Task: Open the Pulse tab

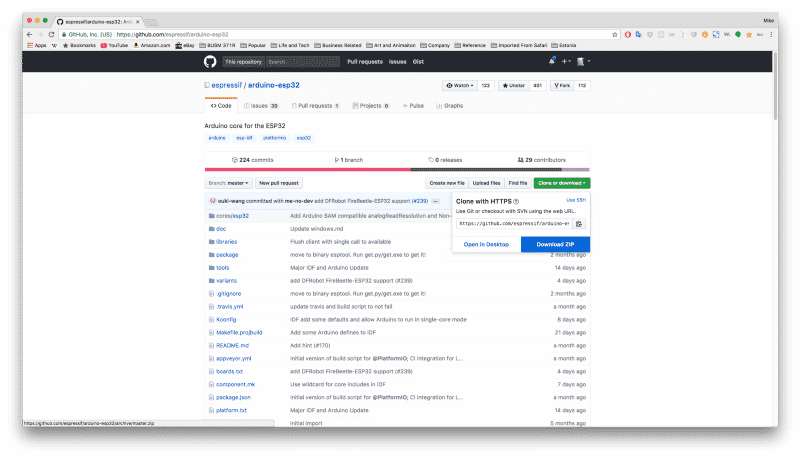Action: coord(413,106)
